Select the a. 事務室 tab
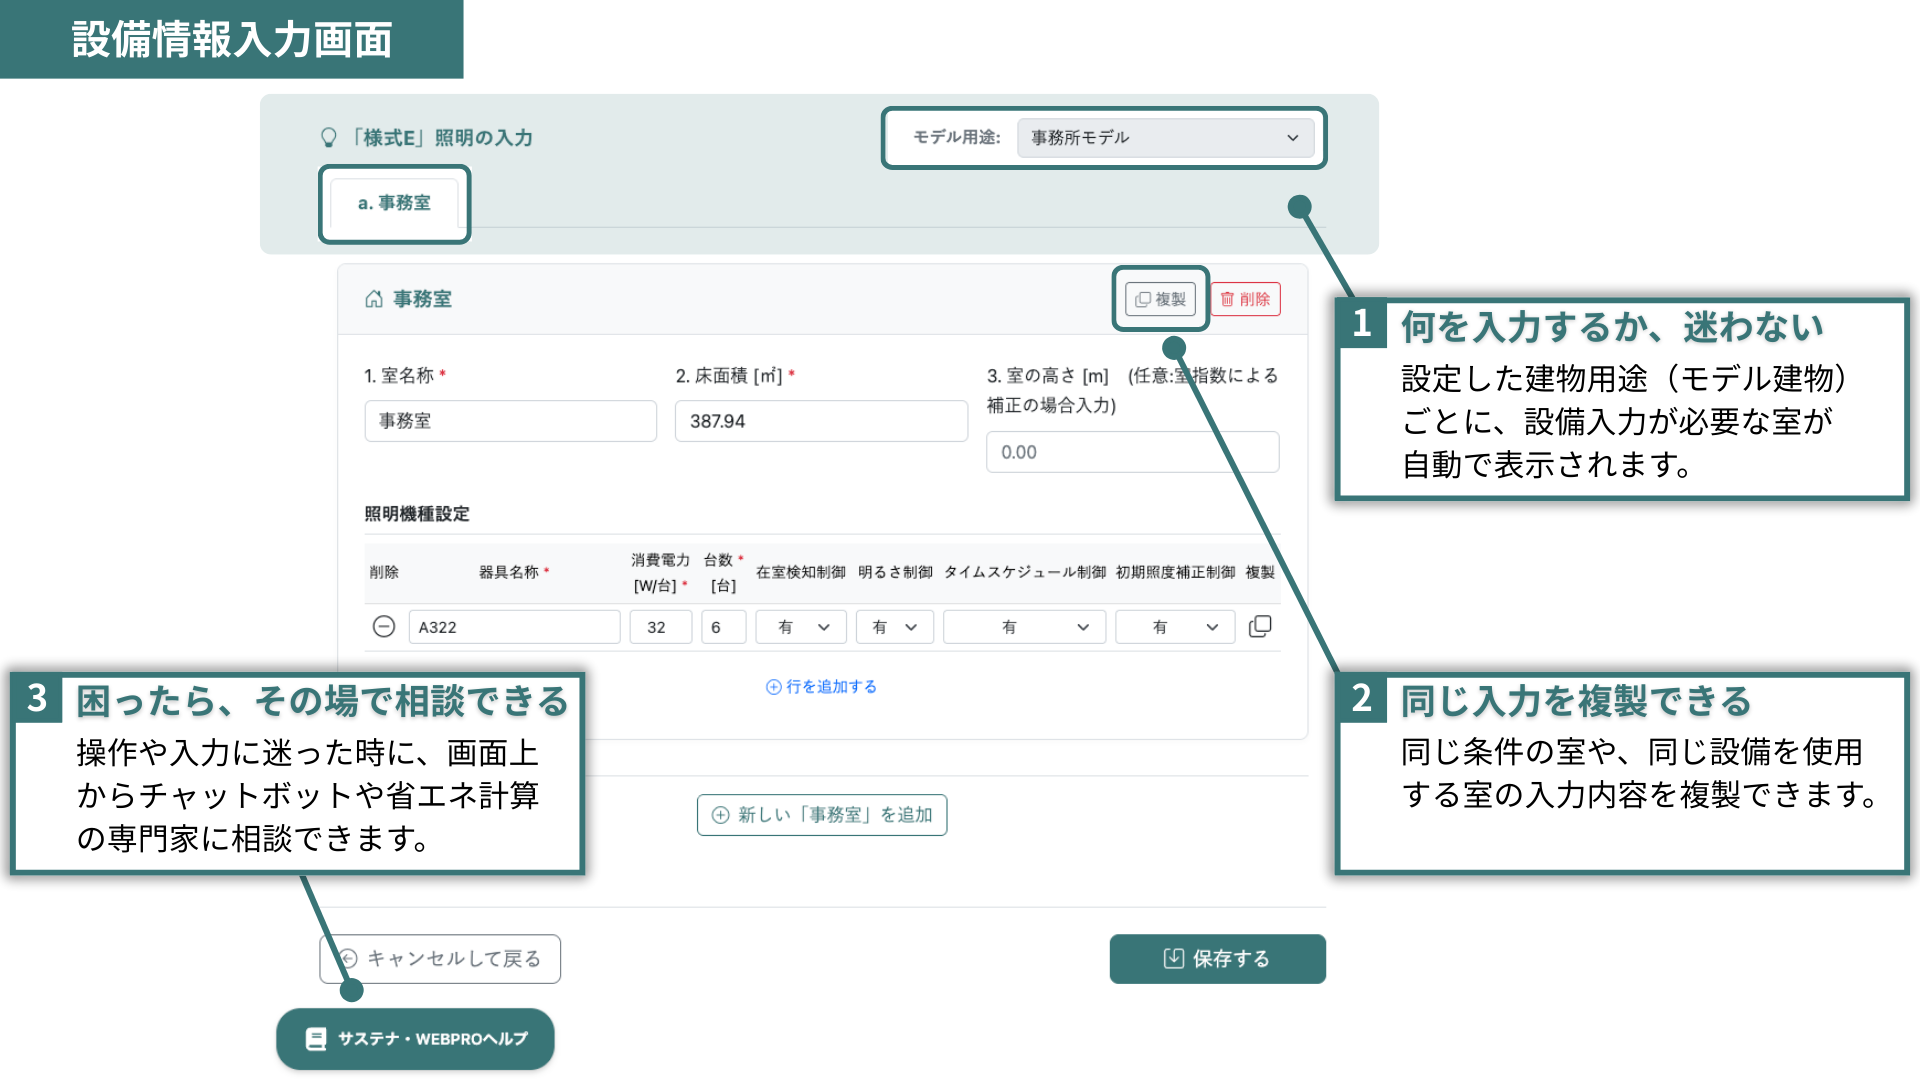This screenshot has height=1080, width=1920. (x=394, y=203)
